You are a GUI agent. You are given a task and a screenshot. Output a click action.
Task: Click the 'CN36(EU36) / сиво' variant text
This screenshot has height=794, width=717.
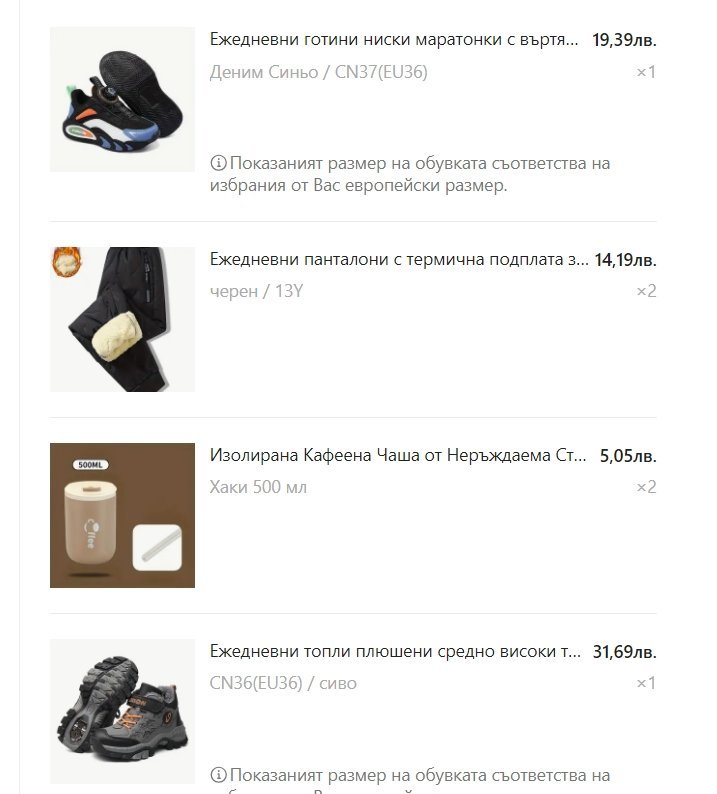283,683
